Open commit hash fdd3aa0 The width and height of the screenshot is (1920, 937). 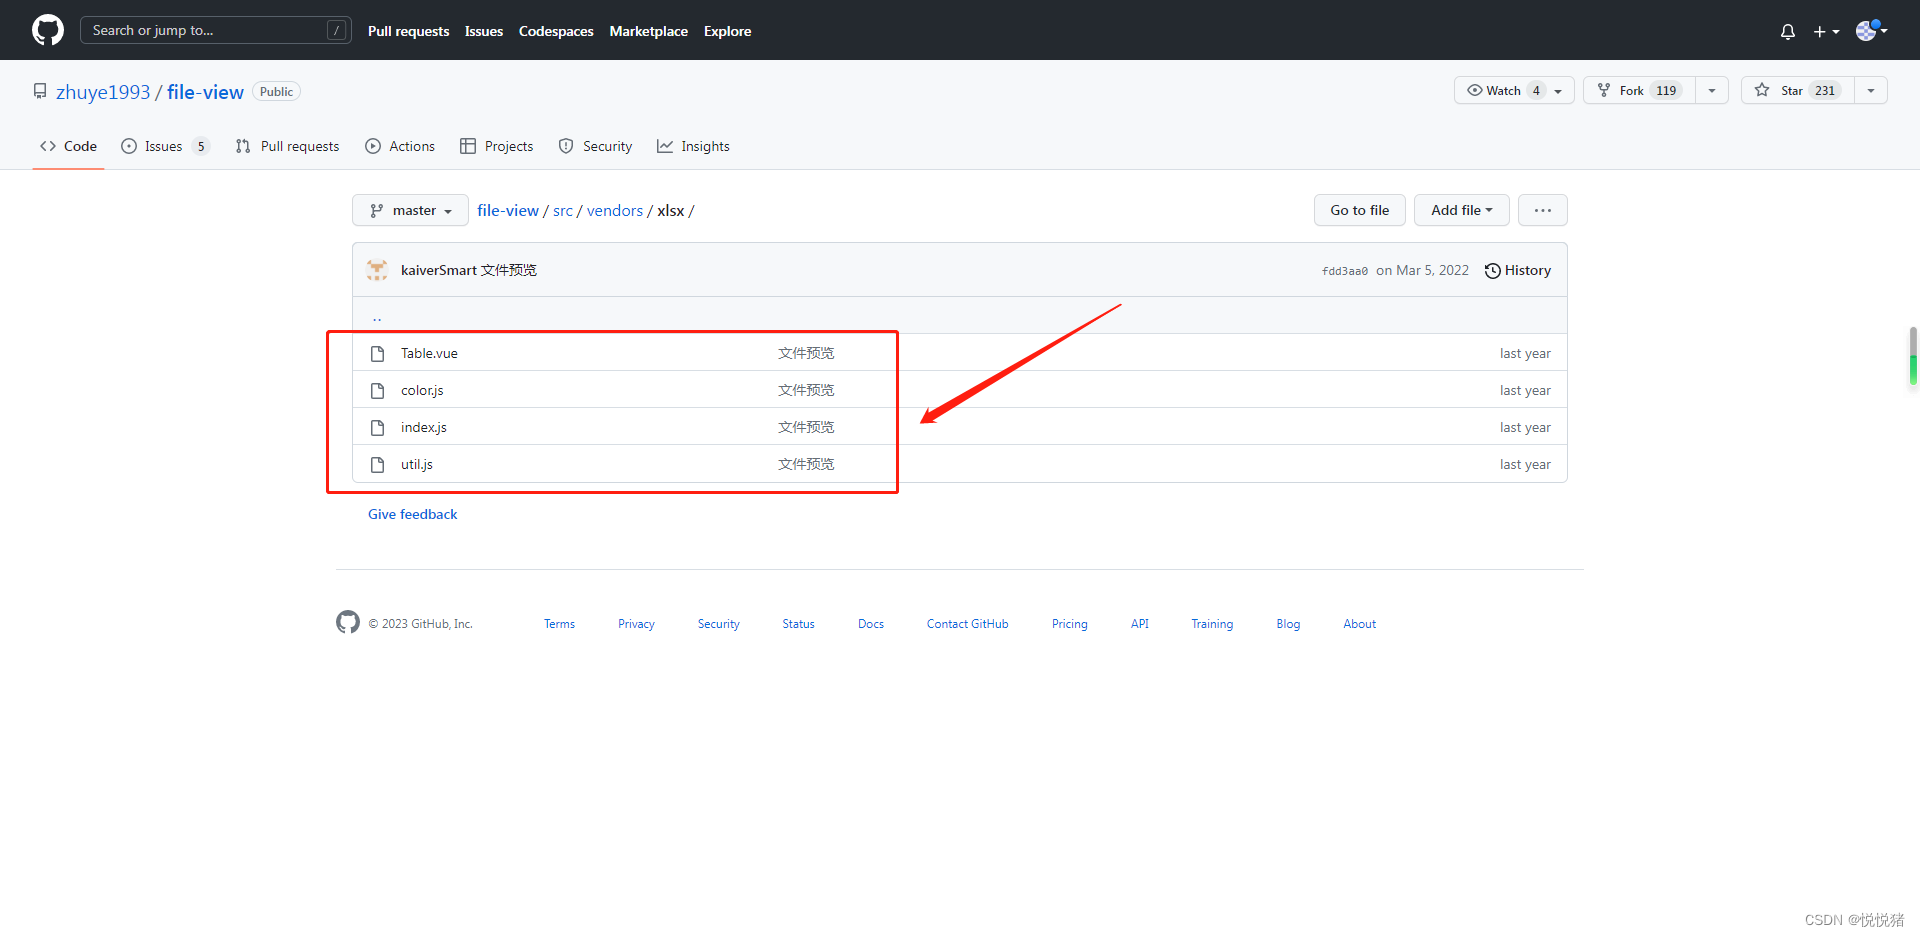click(x=1345, y=271)
